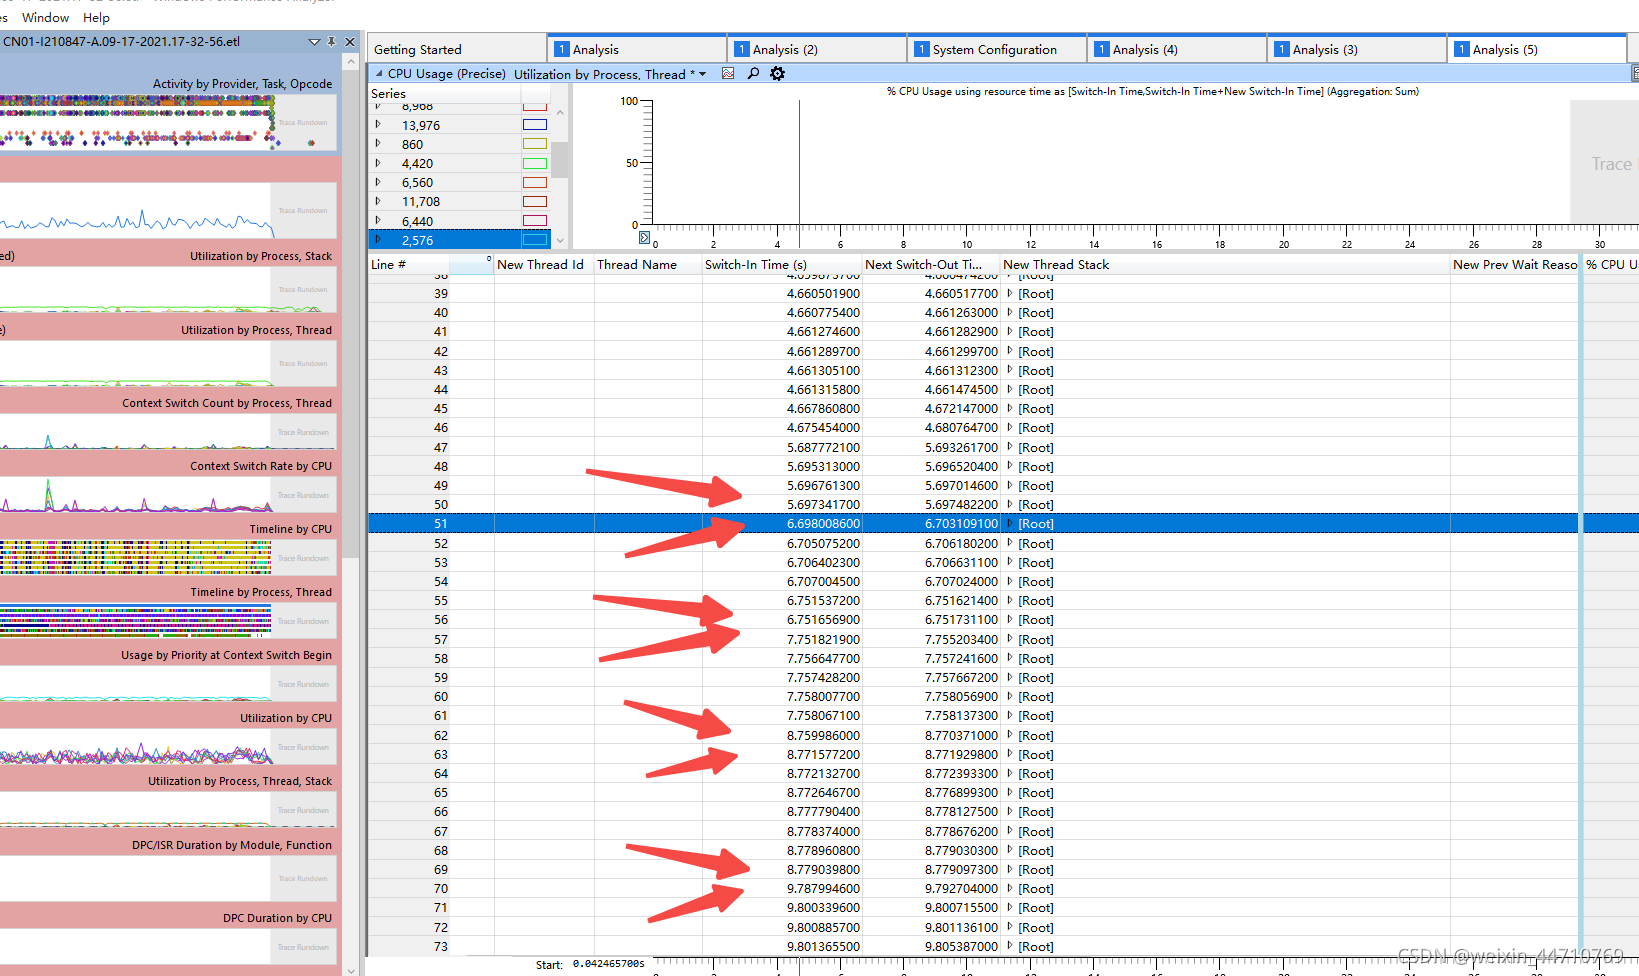
Task: Switch to Analysis (4) tab
Action: [x=1177, y=49]
